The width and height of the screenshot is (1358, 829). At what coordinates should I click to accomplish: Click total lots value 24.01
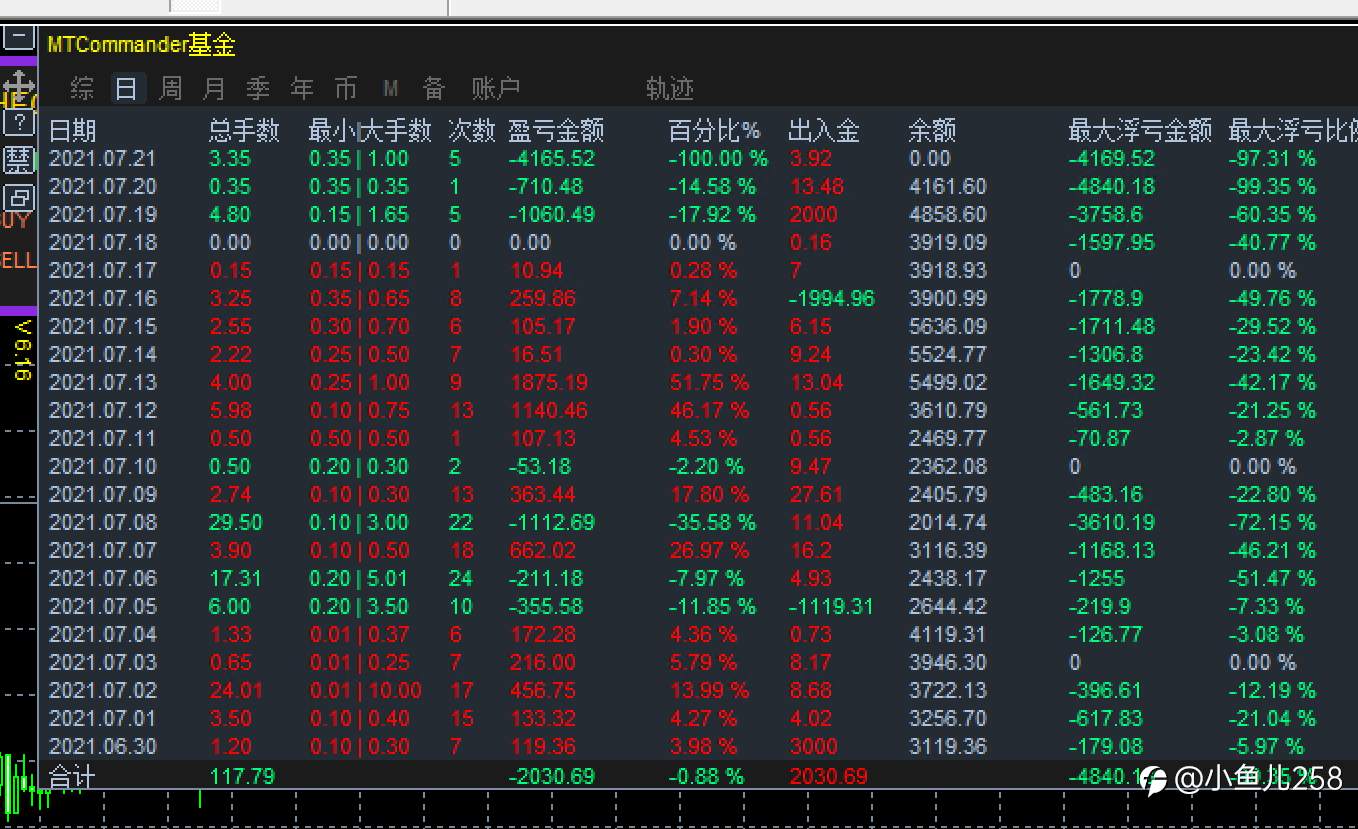[x=236, y=691]
